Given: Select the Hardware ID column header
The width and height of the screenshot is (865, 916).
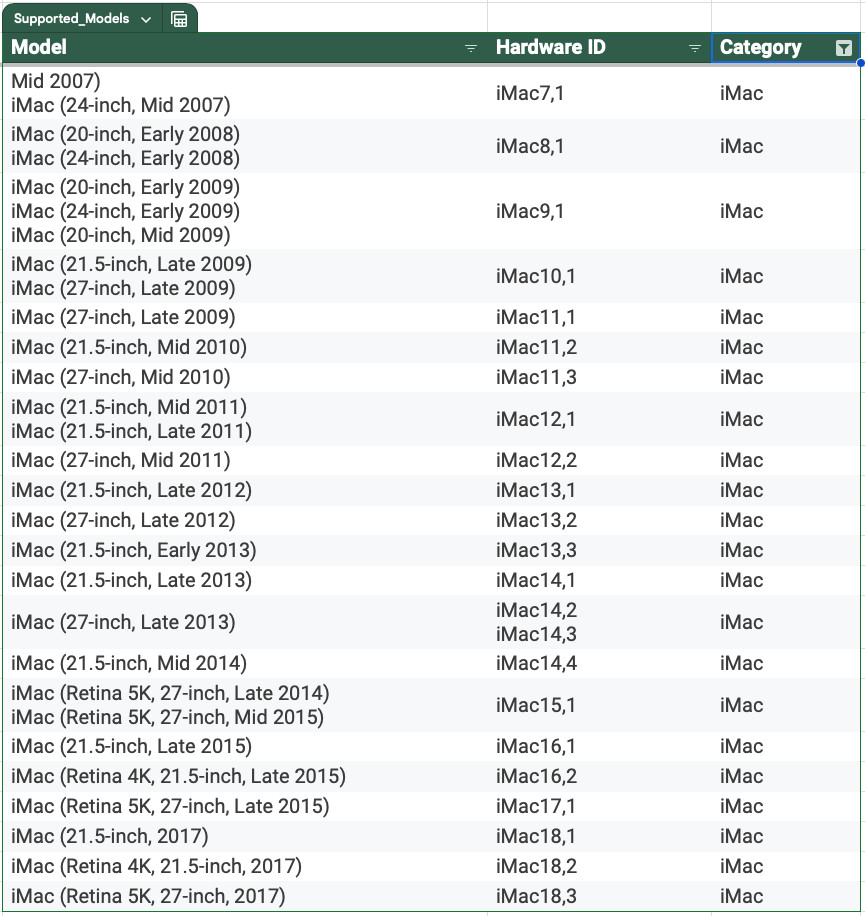Looking at the screenshot, I should [x=599, y=47].
